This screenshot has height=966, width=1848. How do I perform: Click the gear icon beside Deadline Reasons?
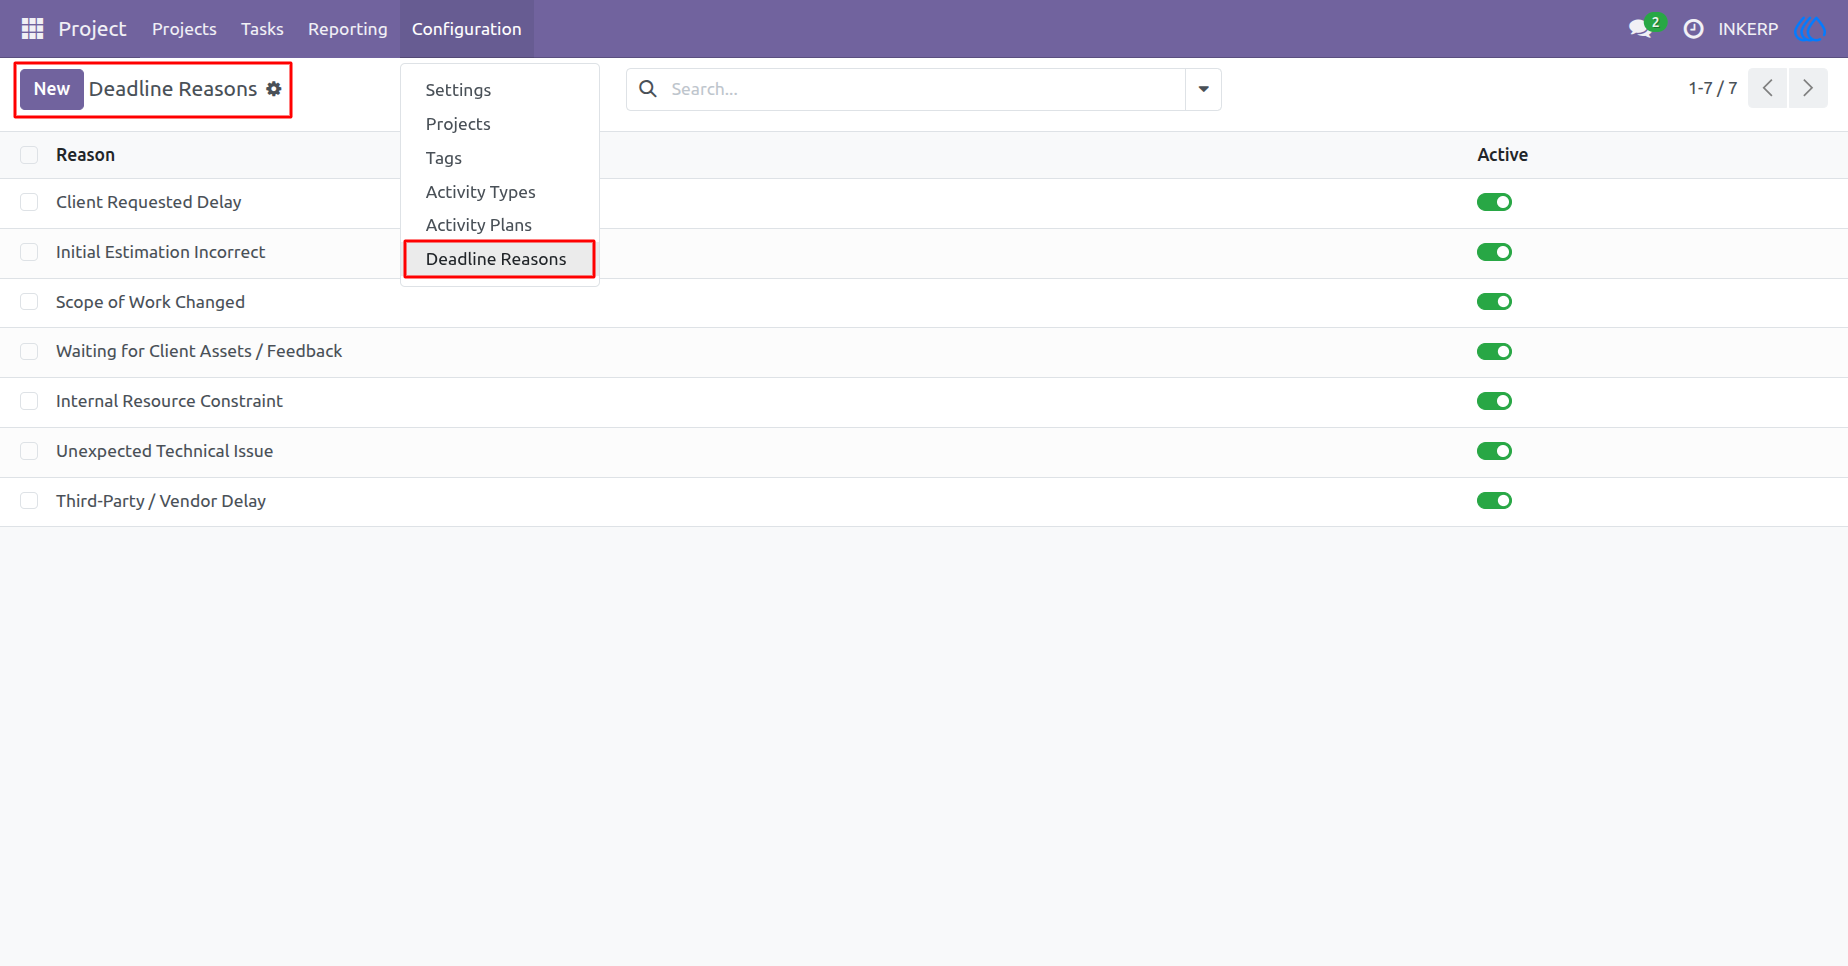click(x=274, y=89)
